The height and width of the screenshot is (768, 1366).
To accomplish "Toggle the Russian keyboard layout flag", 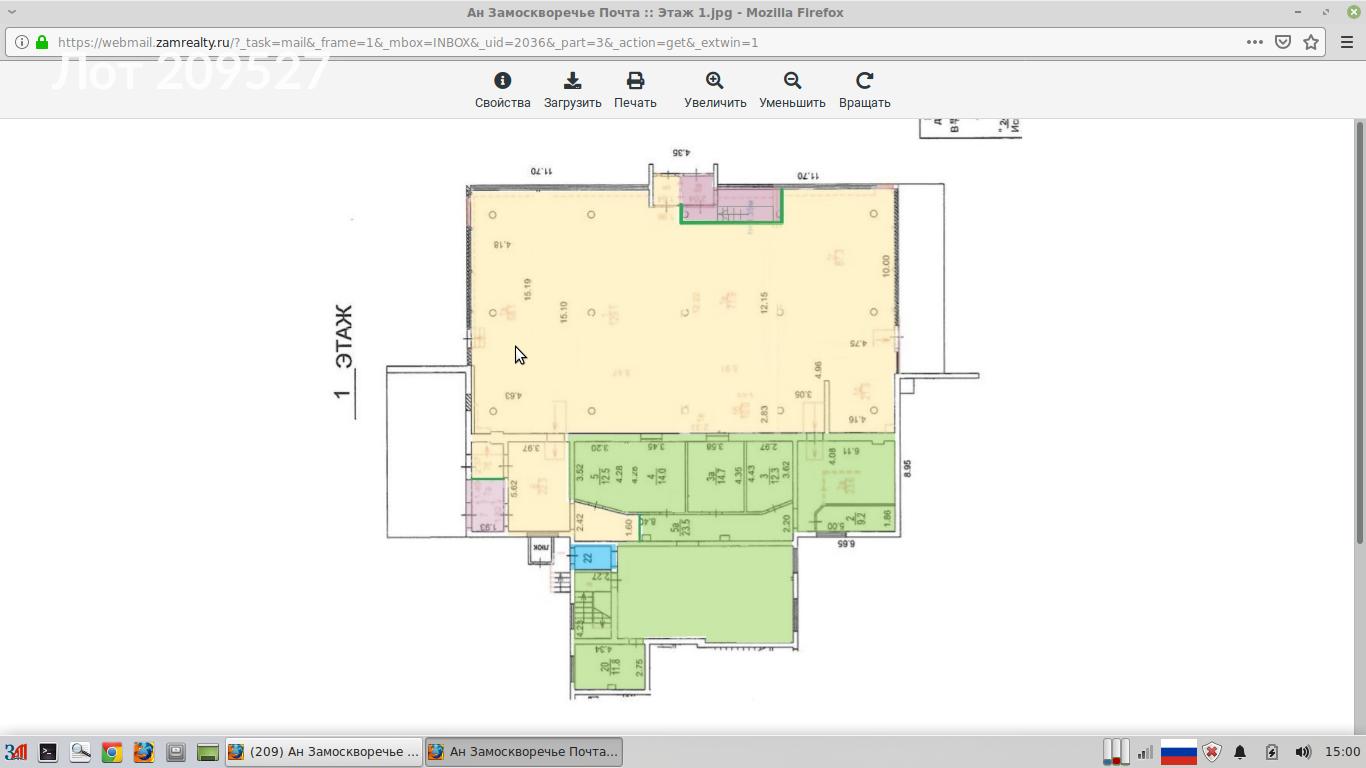I will (x=1178, y=752).
